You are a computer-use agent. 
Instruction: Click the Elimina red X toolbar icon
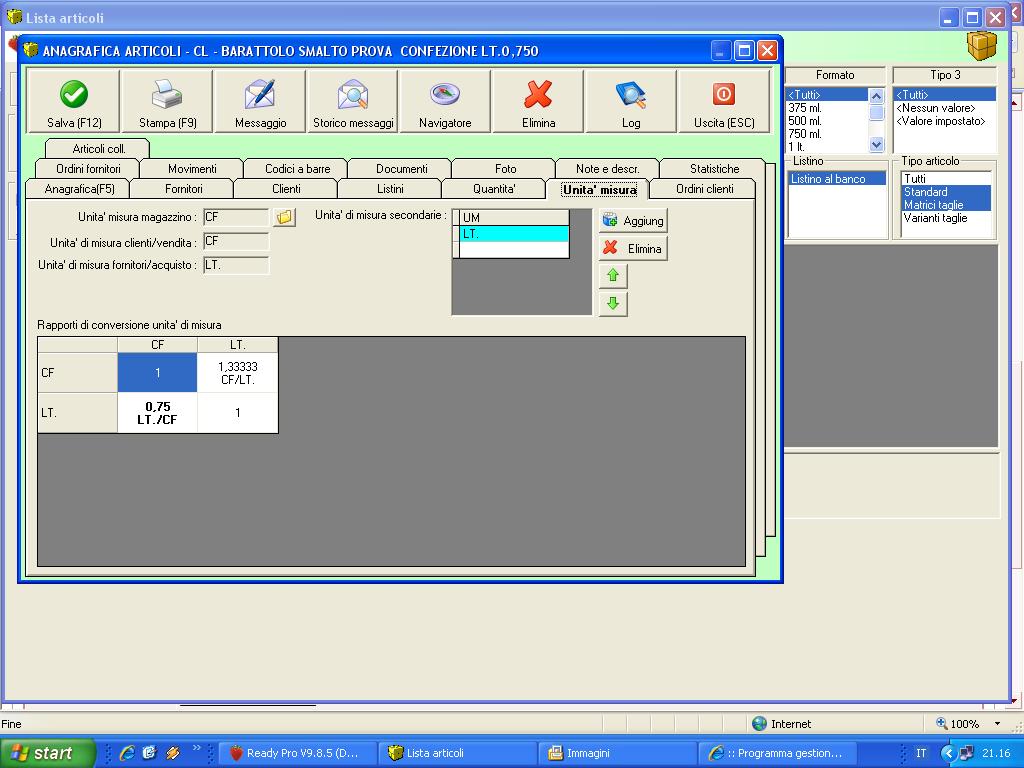(538, 95)
